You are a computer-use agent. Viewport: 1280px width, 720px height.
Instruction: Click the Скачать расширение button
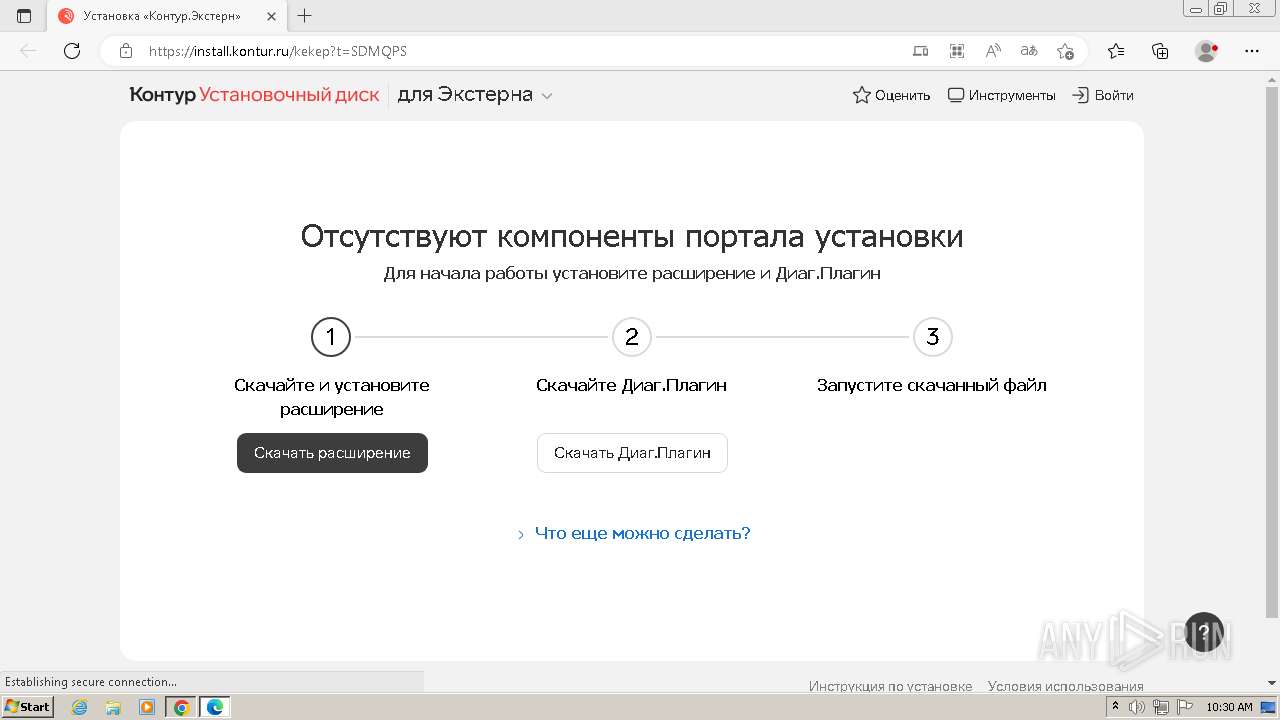[x=332, y=453]
